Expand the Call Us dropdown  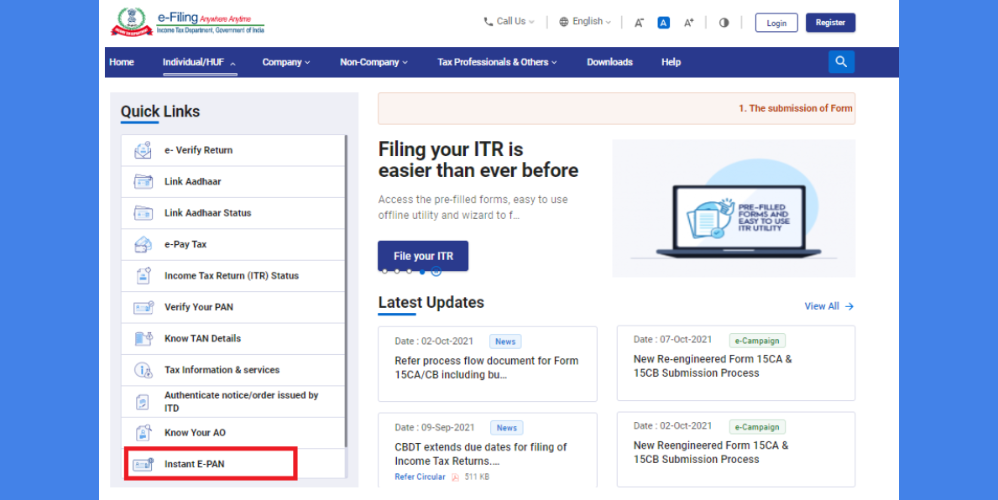509,22
